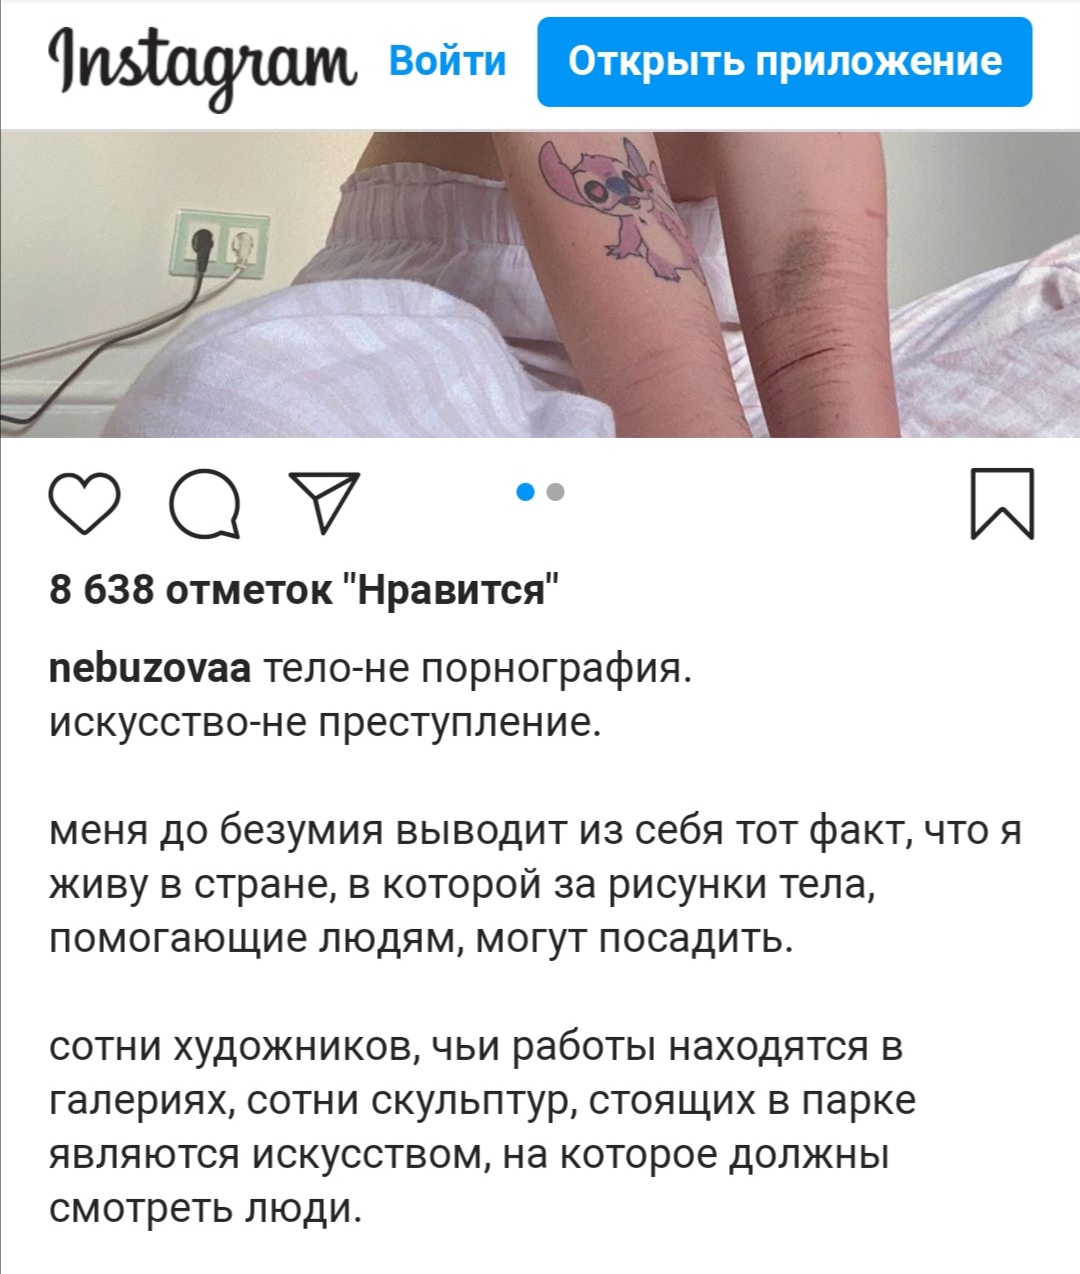1080x1274 pixels.
Task: Click caption text искусство-не преступление
Action: coord(325,721)
